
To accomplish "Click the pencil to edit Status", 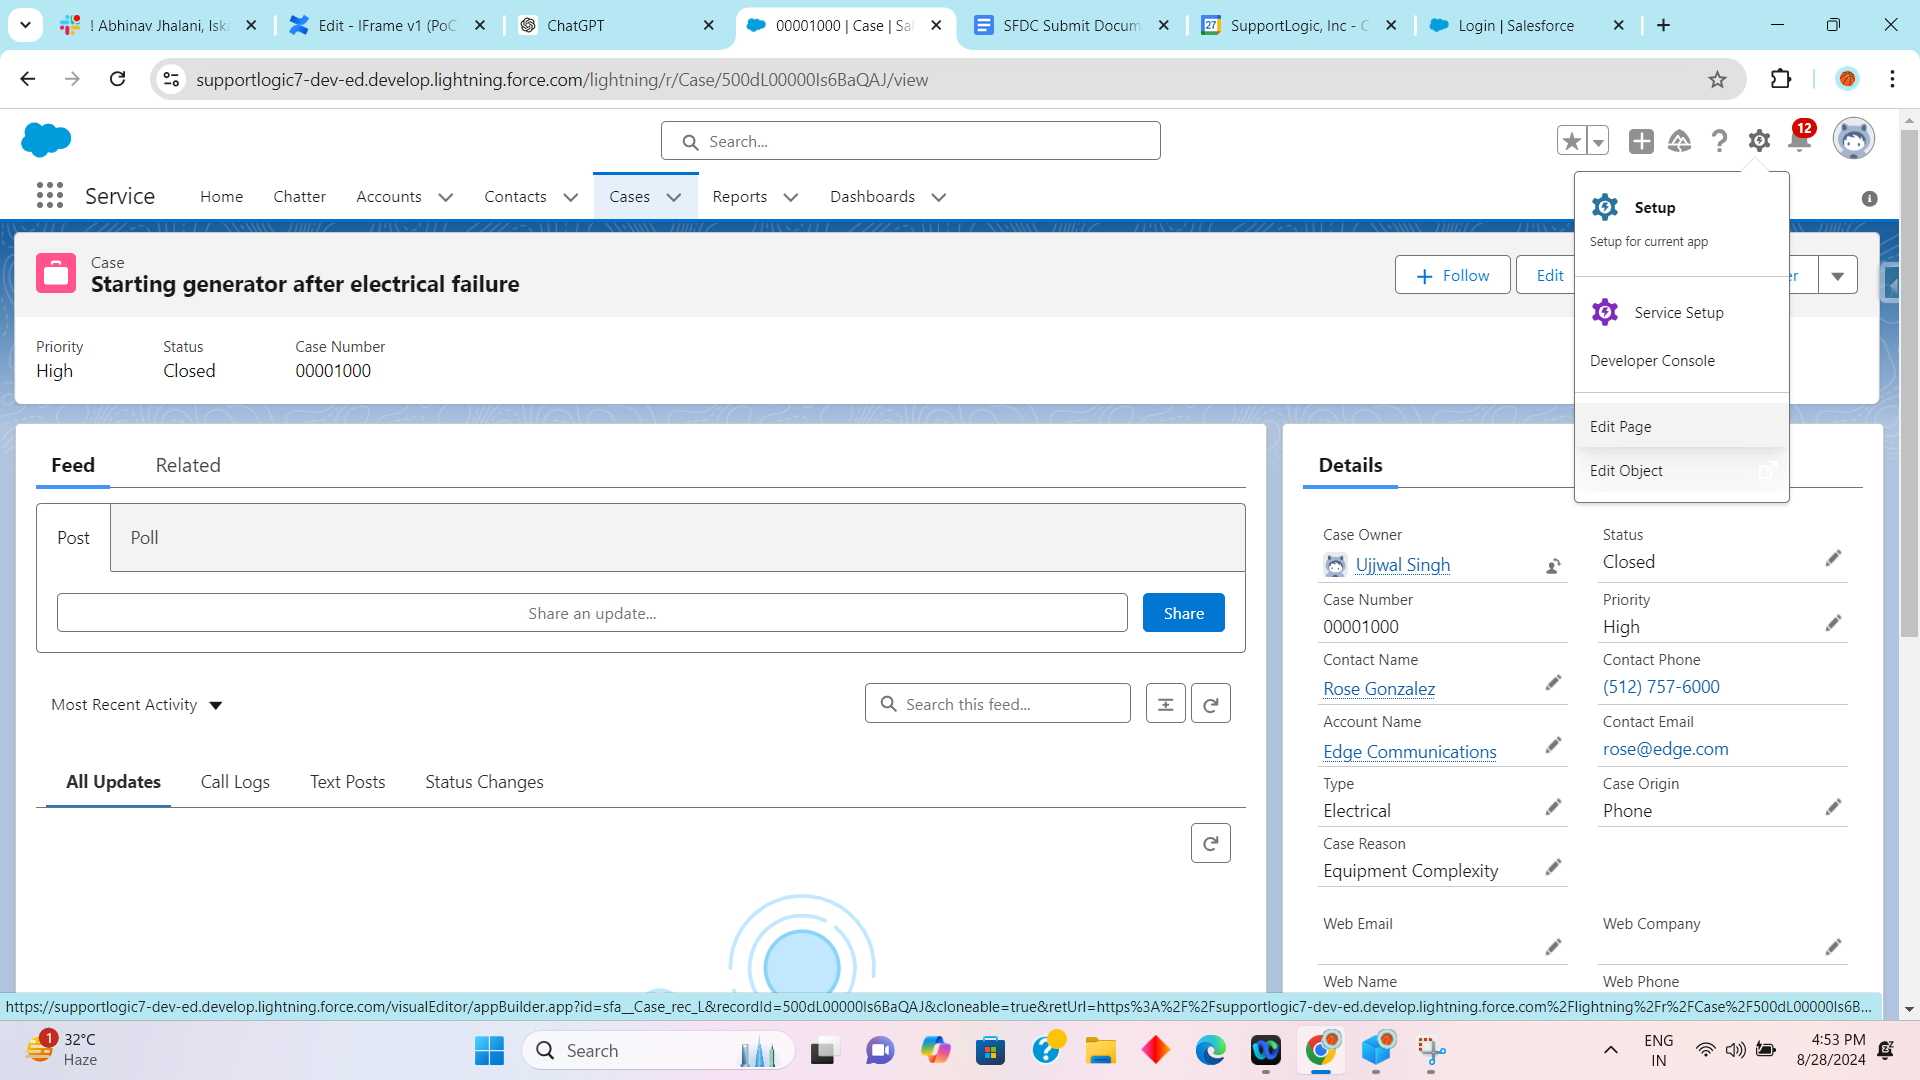I will click(1832, 559).
